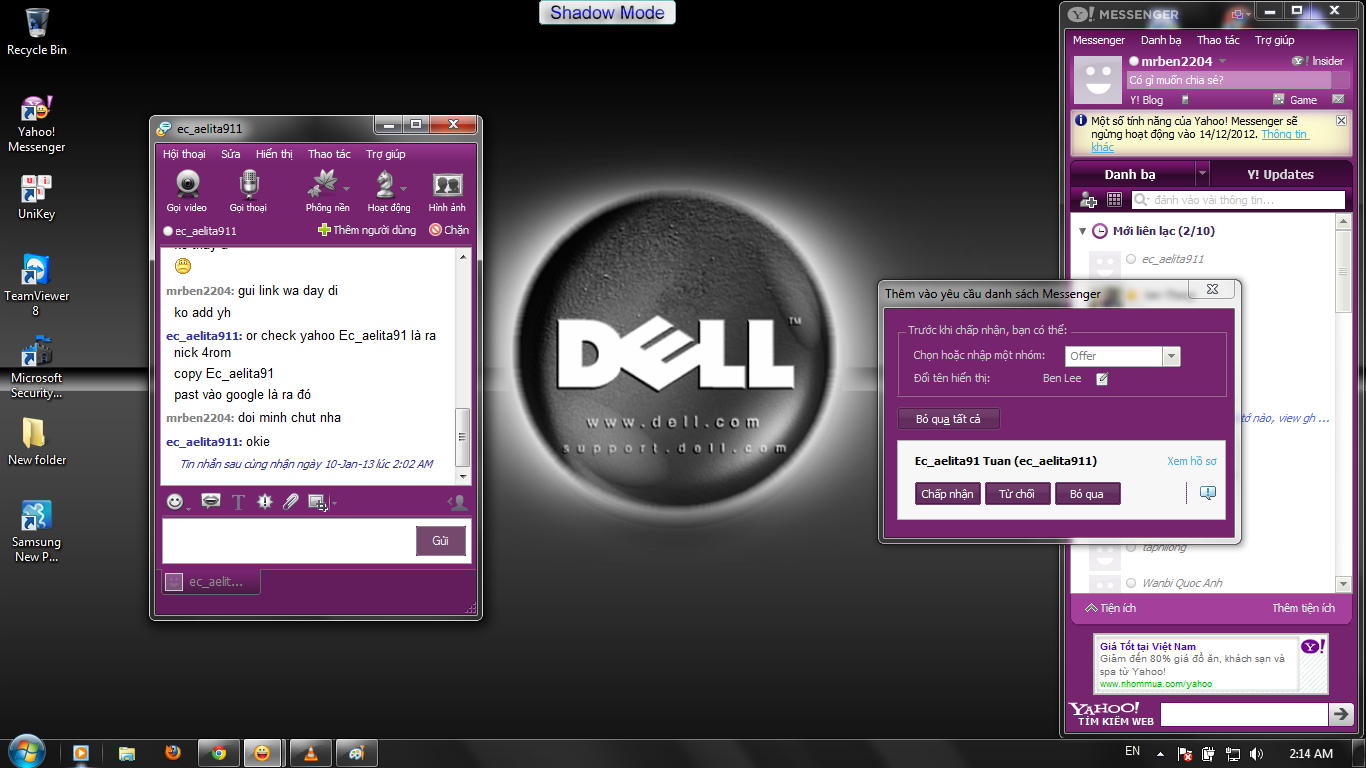Image resolution: width=1366 pixels, height=768 pixels.
Task: Switch to the Y! Updates tab
Action: [1280, 174]
